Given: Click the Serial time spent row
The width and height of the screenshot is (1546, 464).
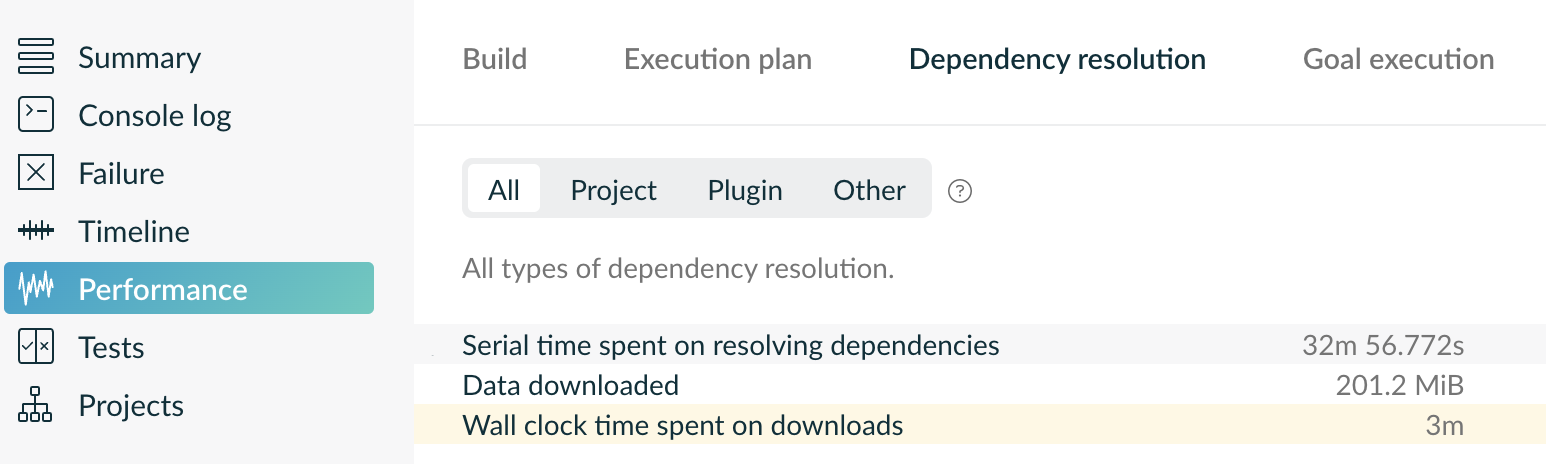Looking at the screenshot, I should (x=731, y=346).
